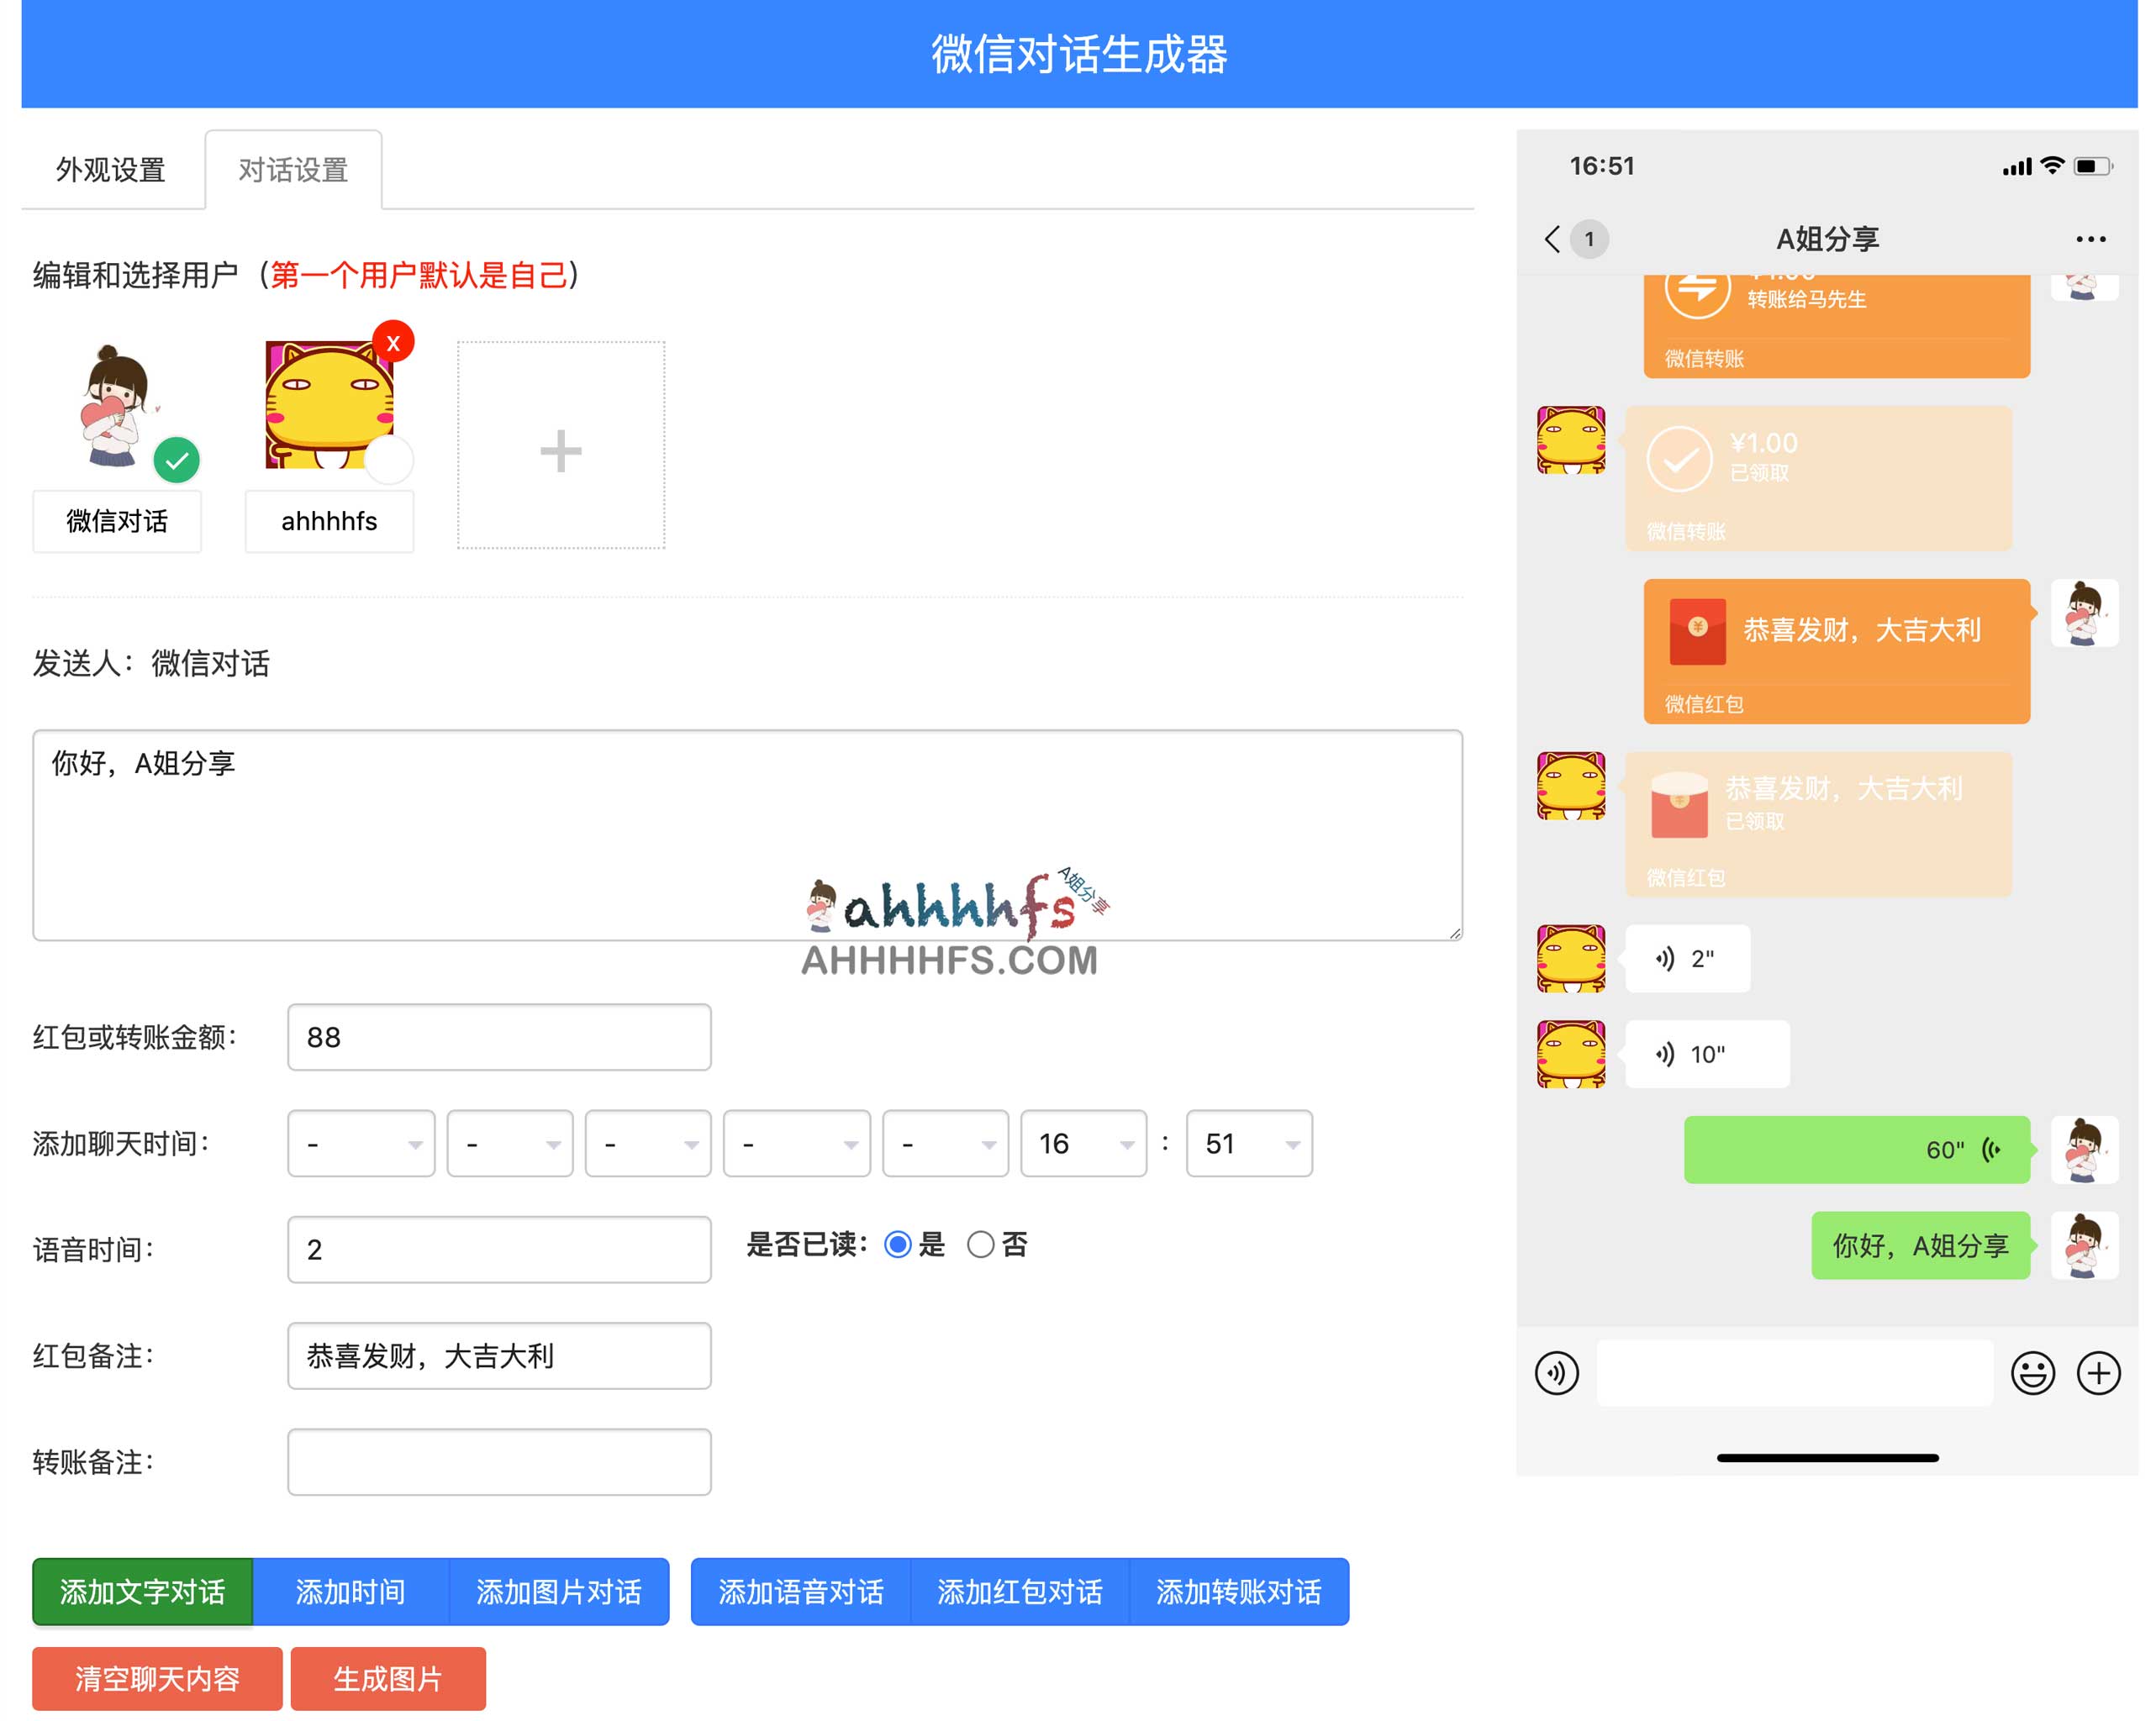
Task: Click the 添加红包对话 button
Action: [x=1019, y=1592]
